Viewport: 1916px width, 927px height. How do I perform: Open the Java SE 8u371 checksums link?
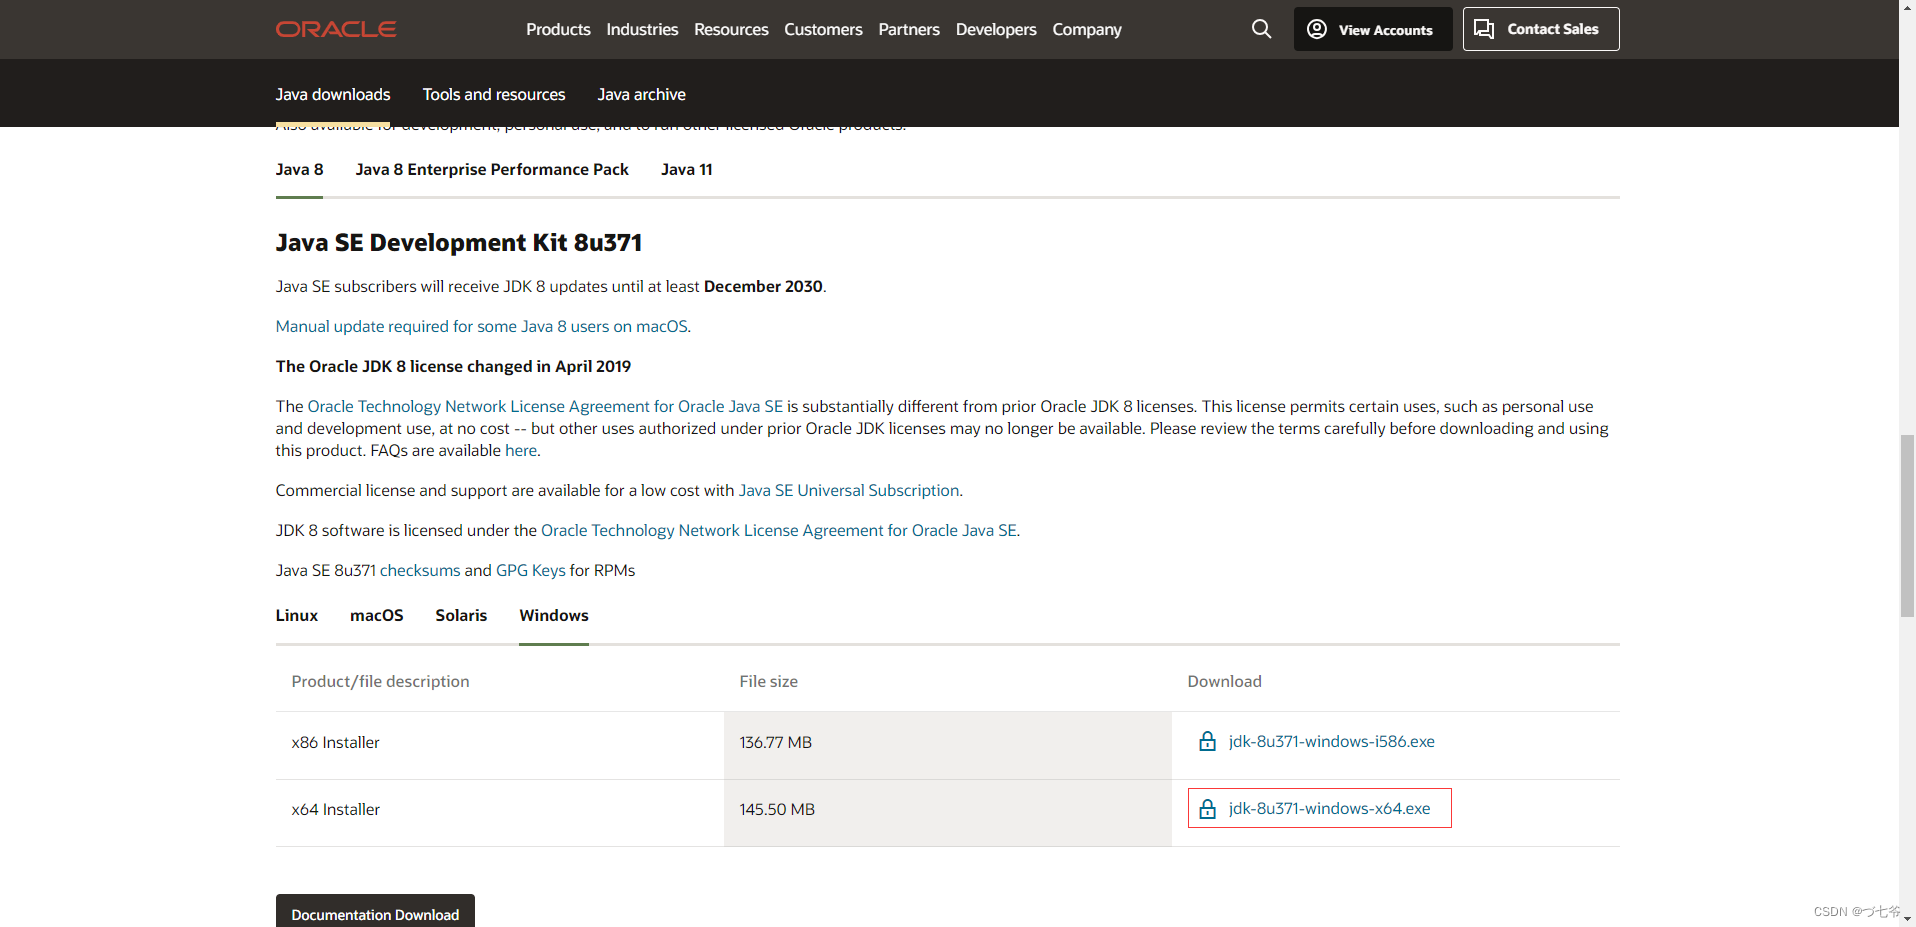[420, 570]
